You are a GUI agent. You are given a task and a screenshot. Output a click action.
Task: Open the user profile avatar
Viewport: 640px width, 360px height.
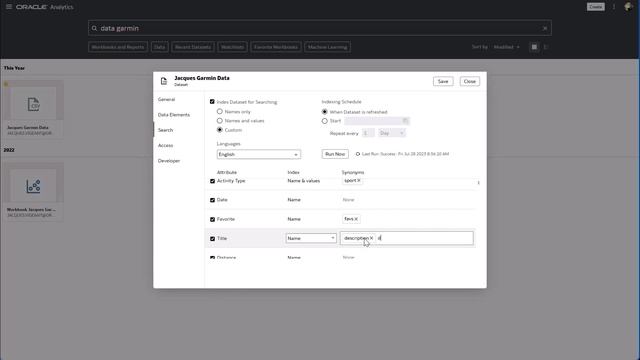(628, 7)
